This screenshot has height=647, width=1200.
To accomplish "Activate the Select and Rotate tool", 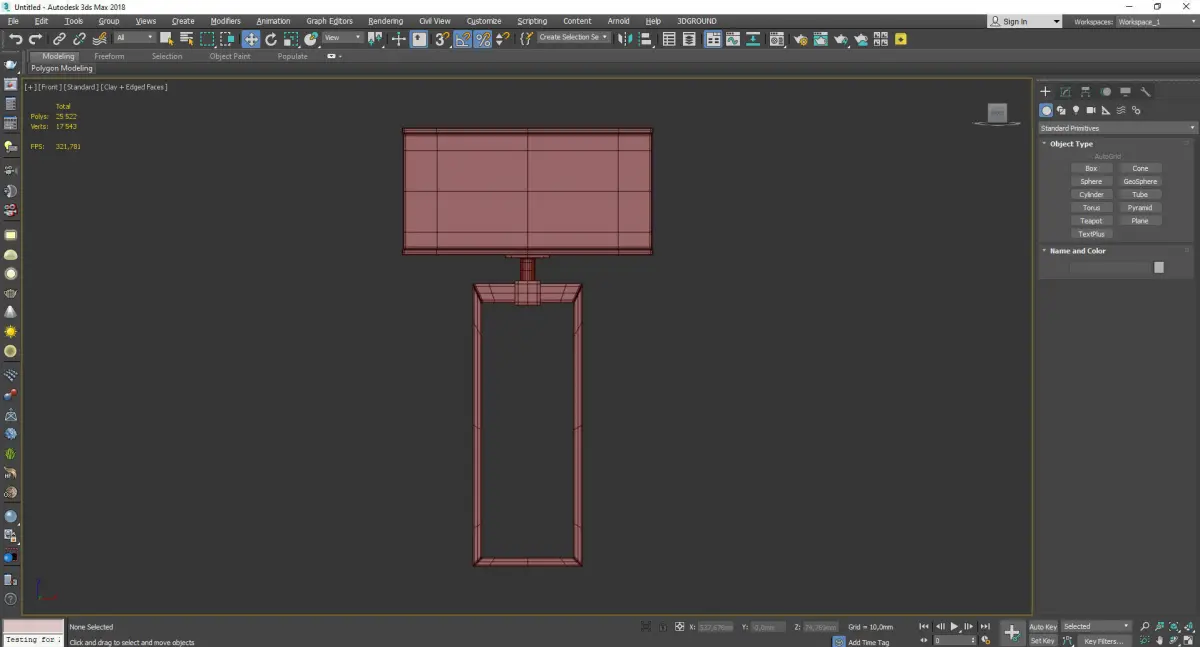I will click(271, 39).
